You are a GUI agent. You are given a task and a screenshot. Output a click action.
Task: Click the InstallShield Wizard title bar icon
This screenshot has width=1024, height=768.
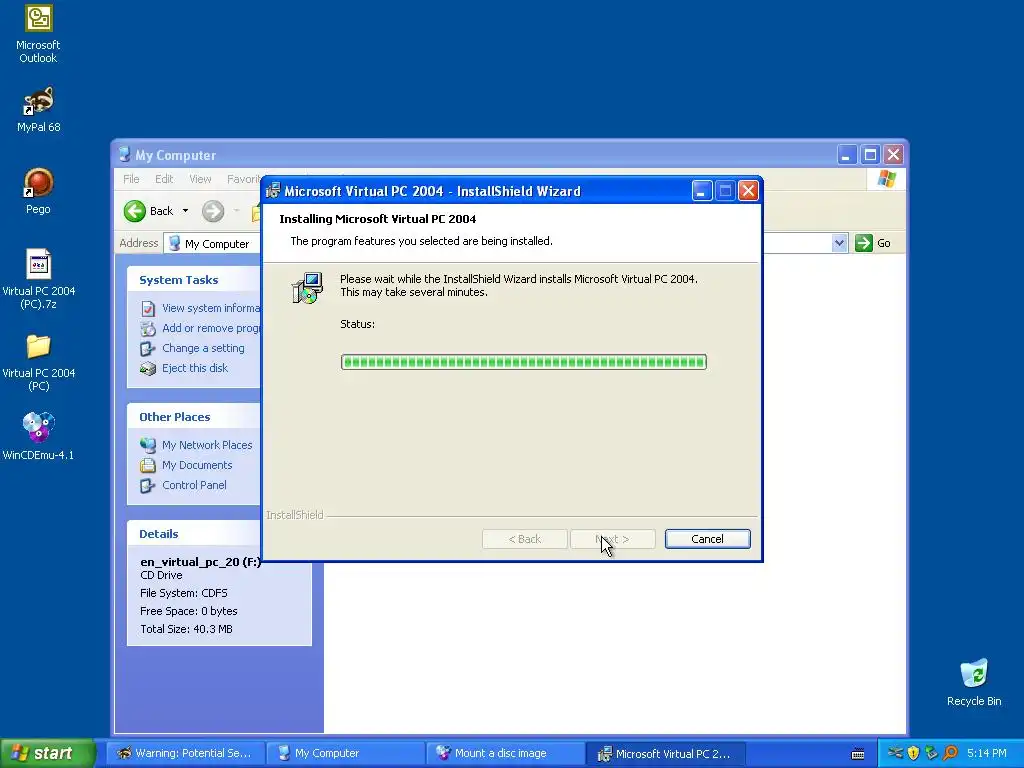click(x=273, y=191)
